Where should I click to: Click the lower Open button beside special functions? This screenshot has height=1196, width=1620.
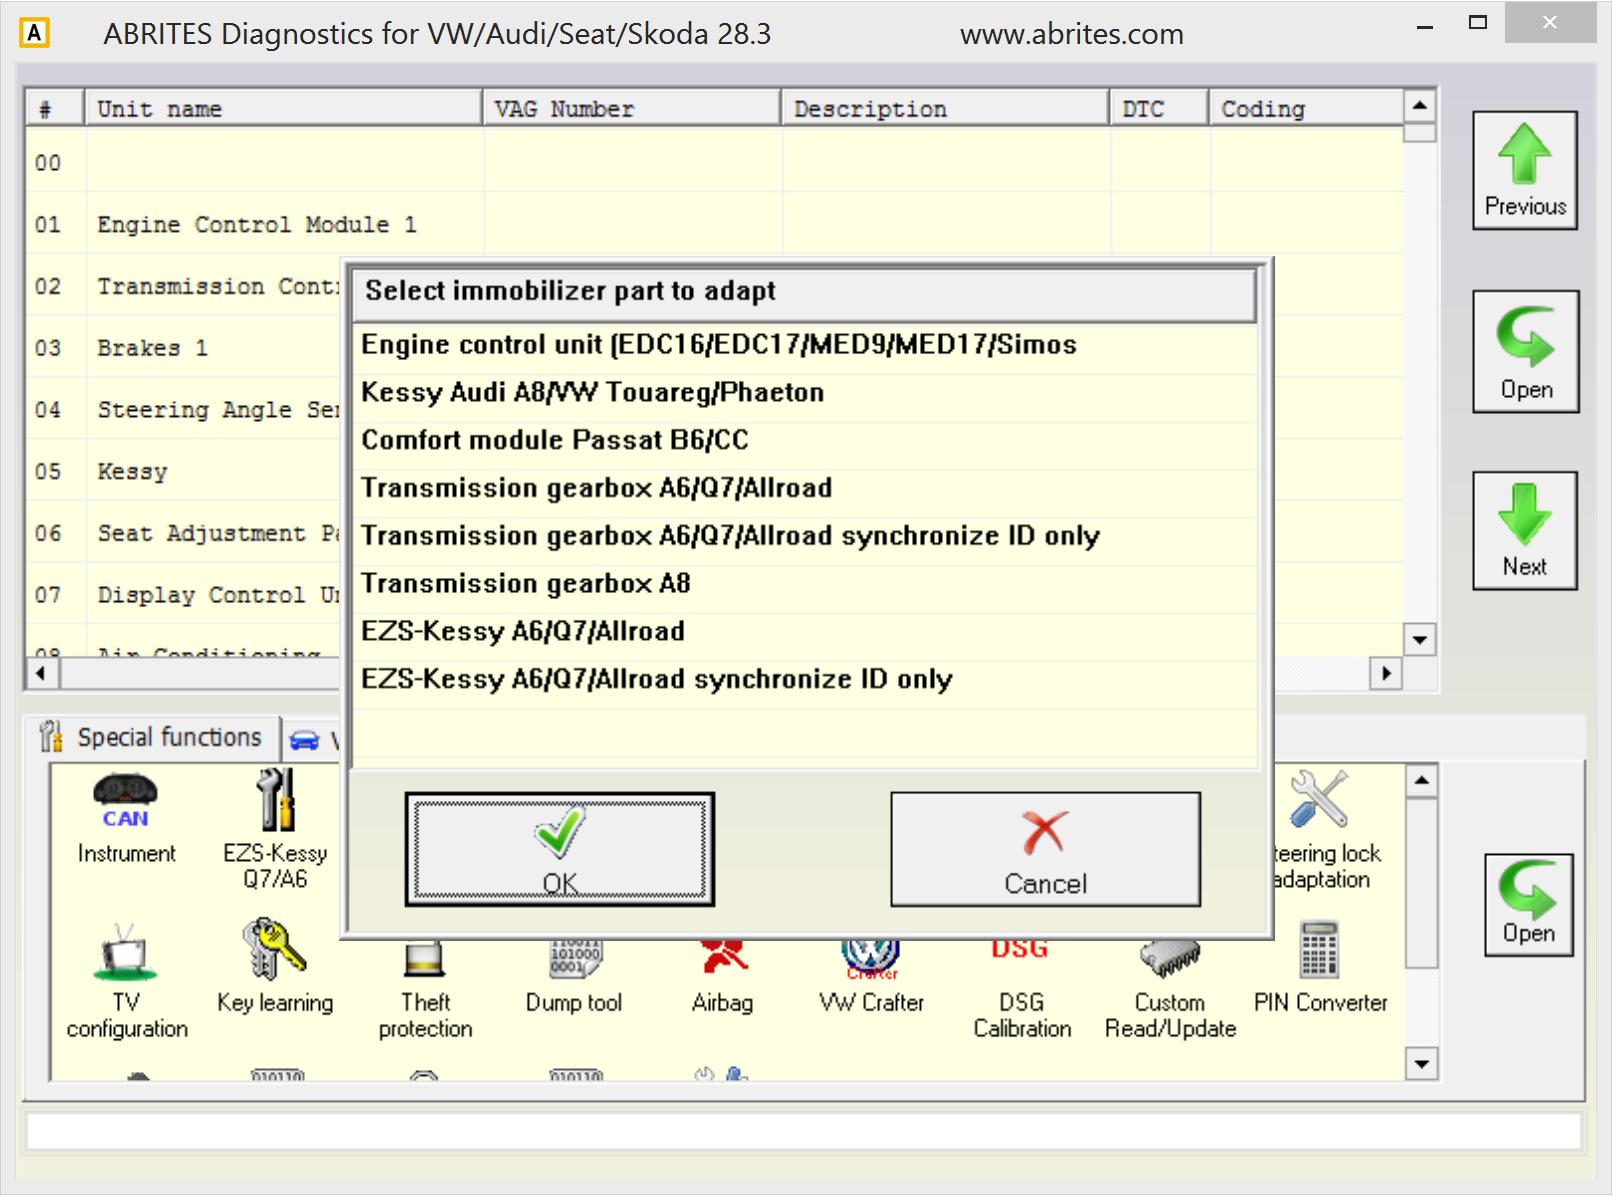[x=1529, y=905]
